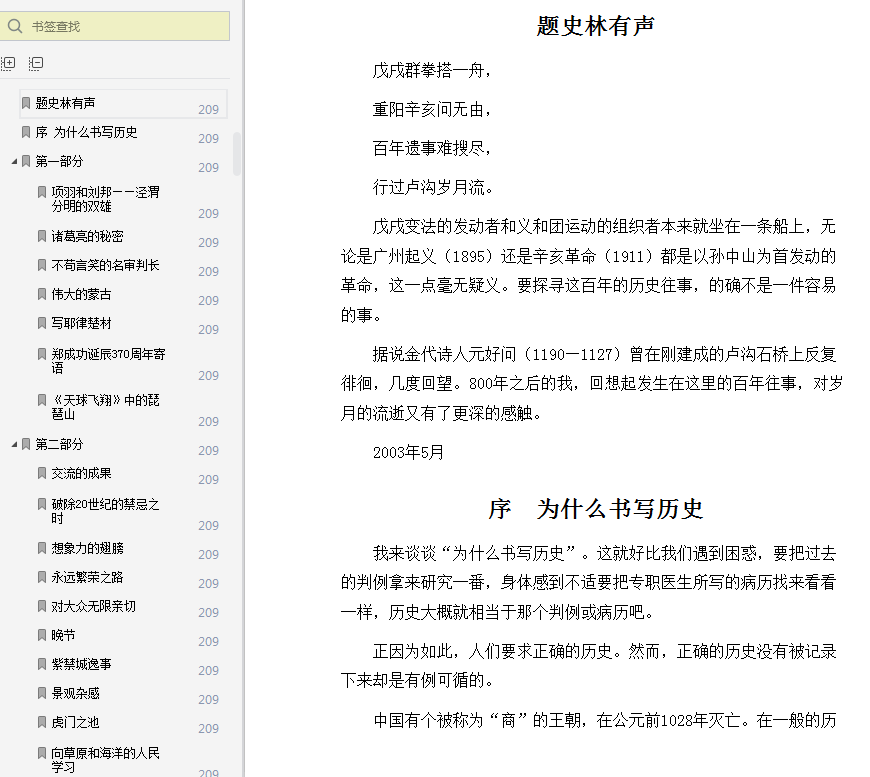Image resolution: width=870 pixels, height=777 pixels.
Task: Select 紫禁城逸事 chapter
Action: [x=82, y=664]
